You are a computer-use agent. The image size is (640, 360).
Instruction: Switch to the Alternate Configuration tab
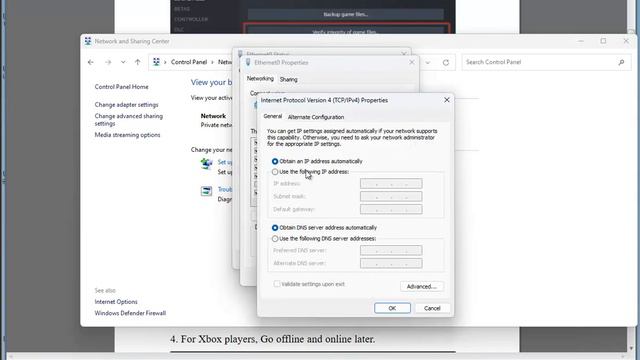[316, 117]
